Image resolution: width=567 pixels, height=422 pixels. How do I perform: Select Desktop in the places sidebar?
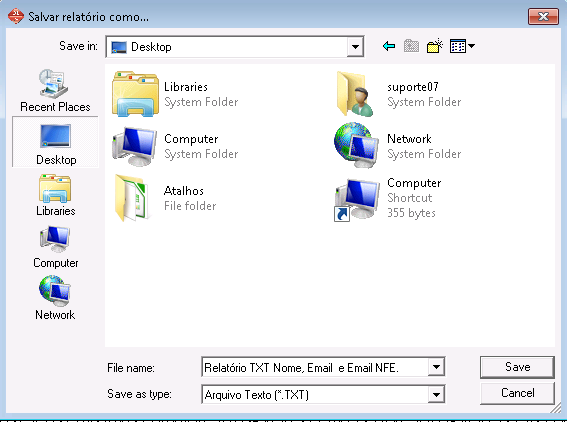[55, 142]
